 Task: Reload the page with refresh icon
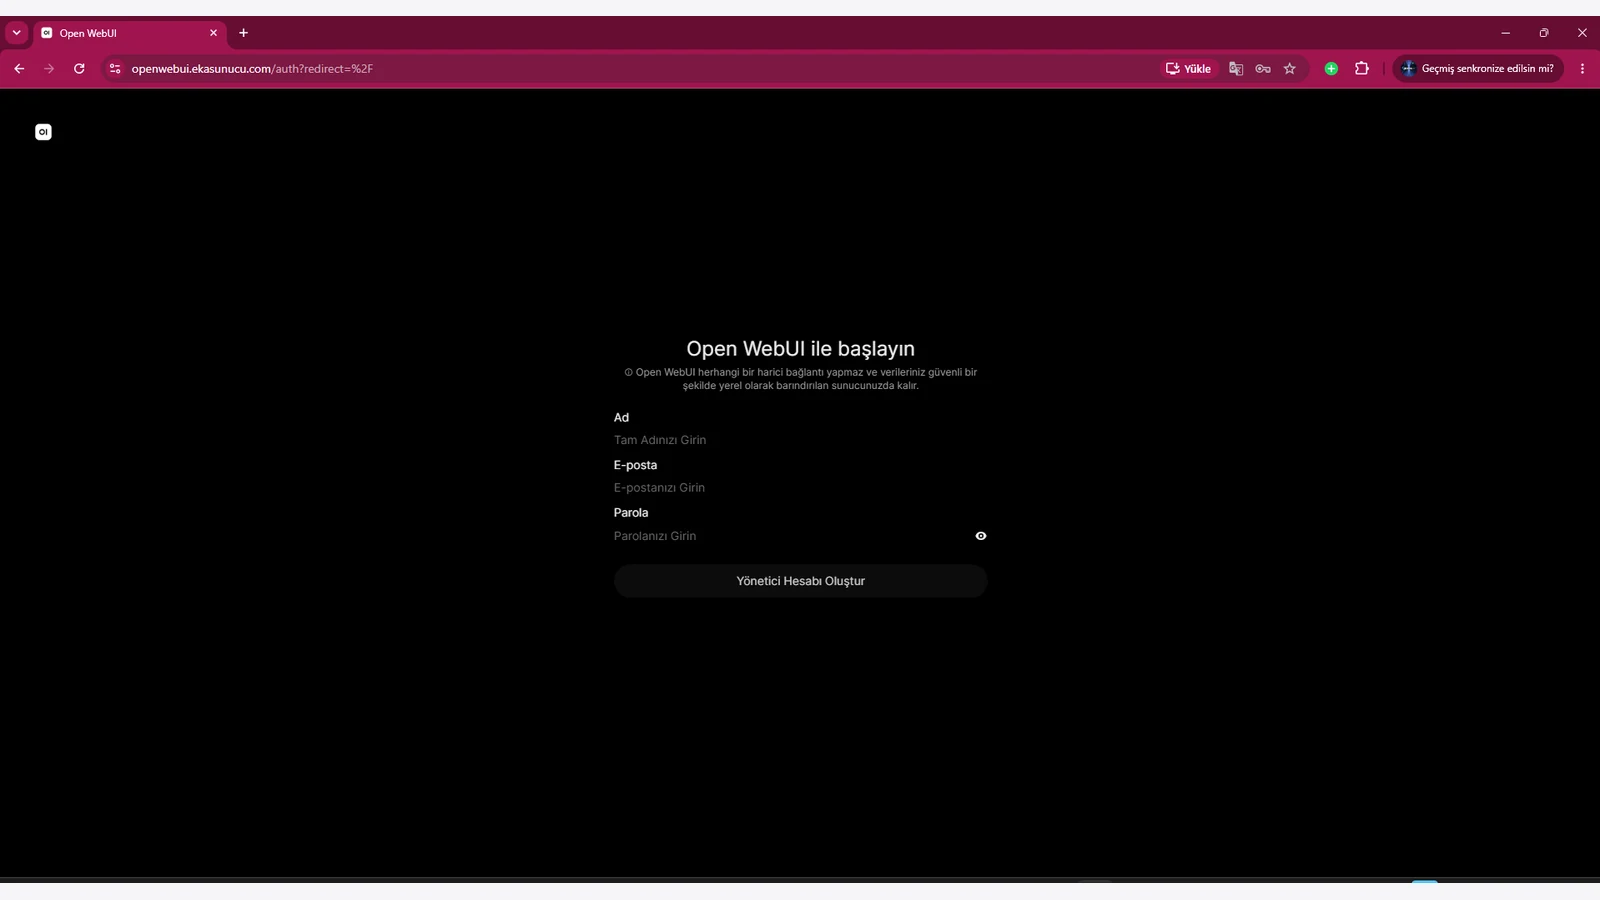click(x=79, y=69)
